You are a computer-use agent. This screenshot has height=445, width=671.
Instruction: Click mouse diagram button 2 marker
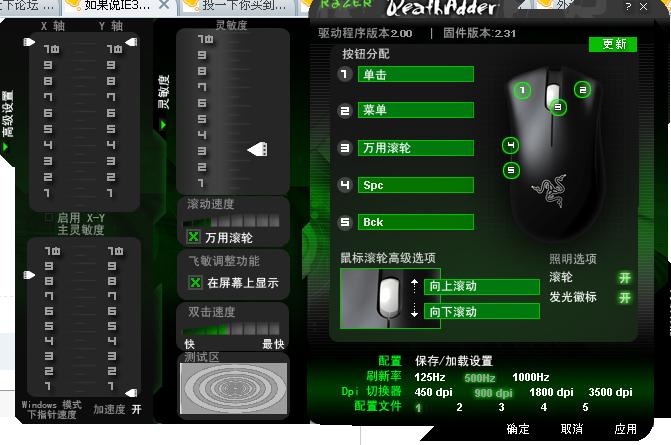pyautogui.click(x=582, y=90)
